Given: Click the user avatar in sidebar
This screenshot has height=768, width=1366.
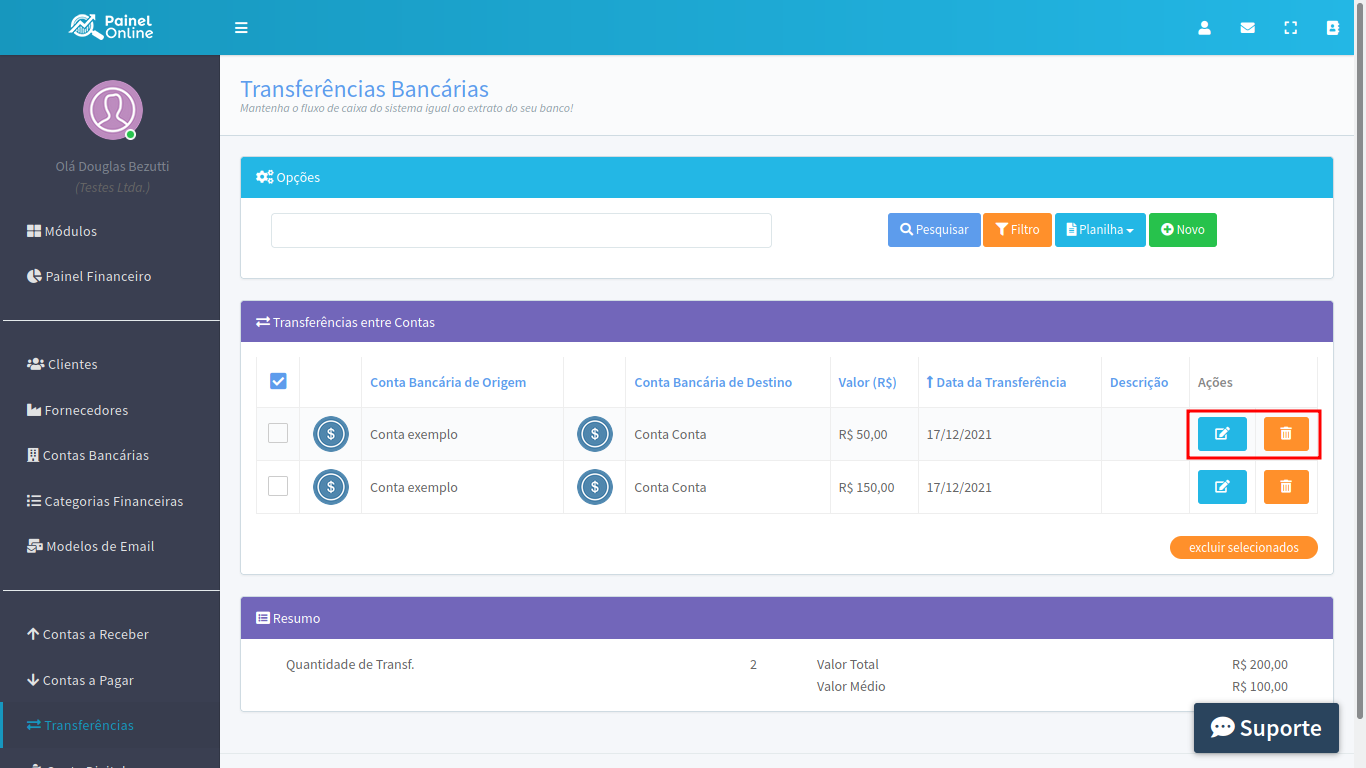Looking at the screenshot, I should tap(112, 110).
